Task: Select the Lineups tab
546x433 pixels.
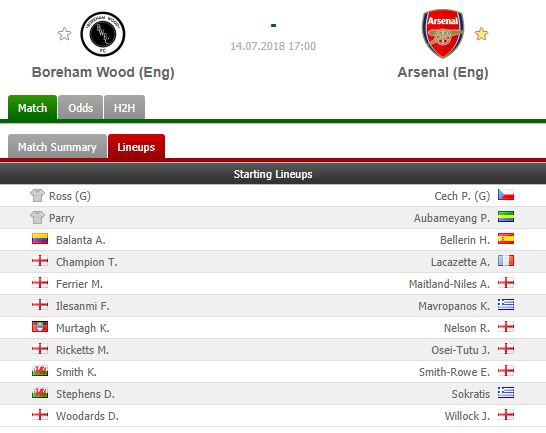Action: 136,146
